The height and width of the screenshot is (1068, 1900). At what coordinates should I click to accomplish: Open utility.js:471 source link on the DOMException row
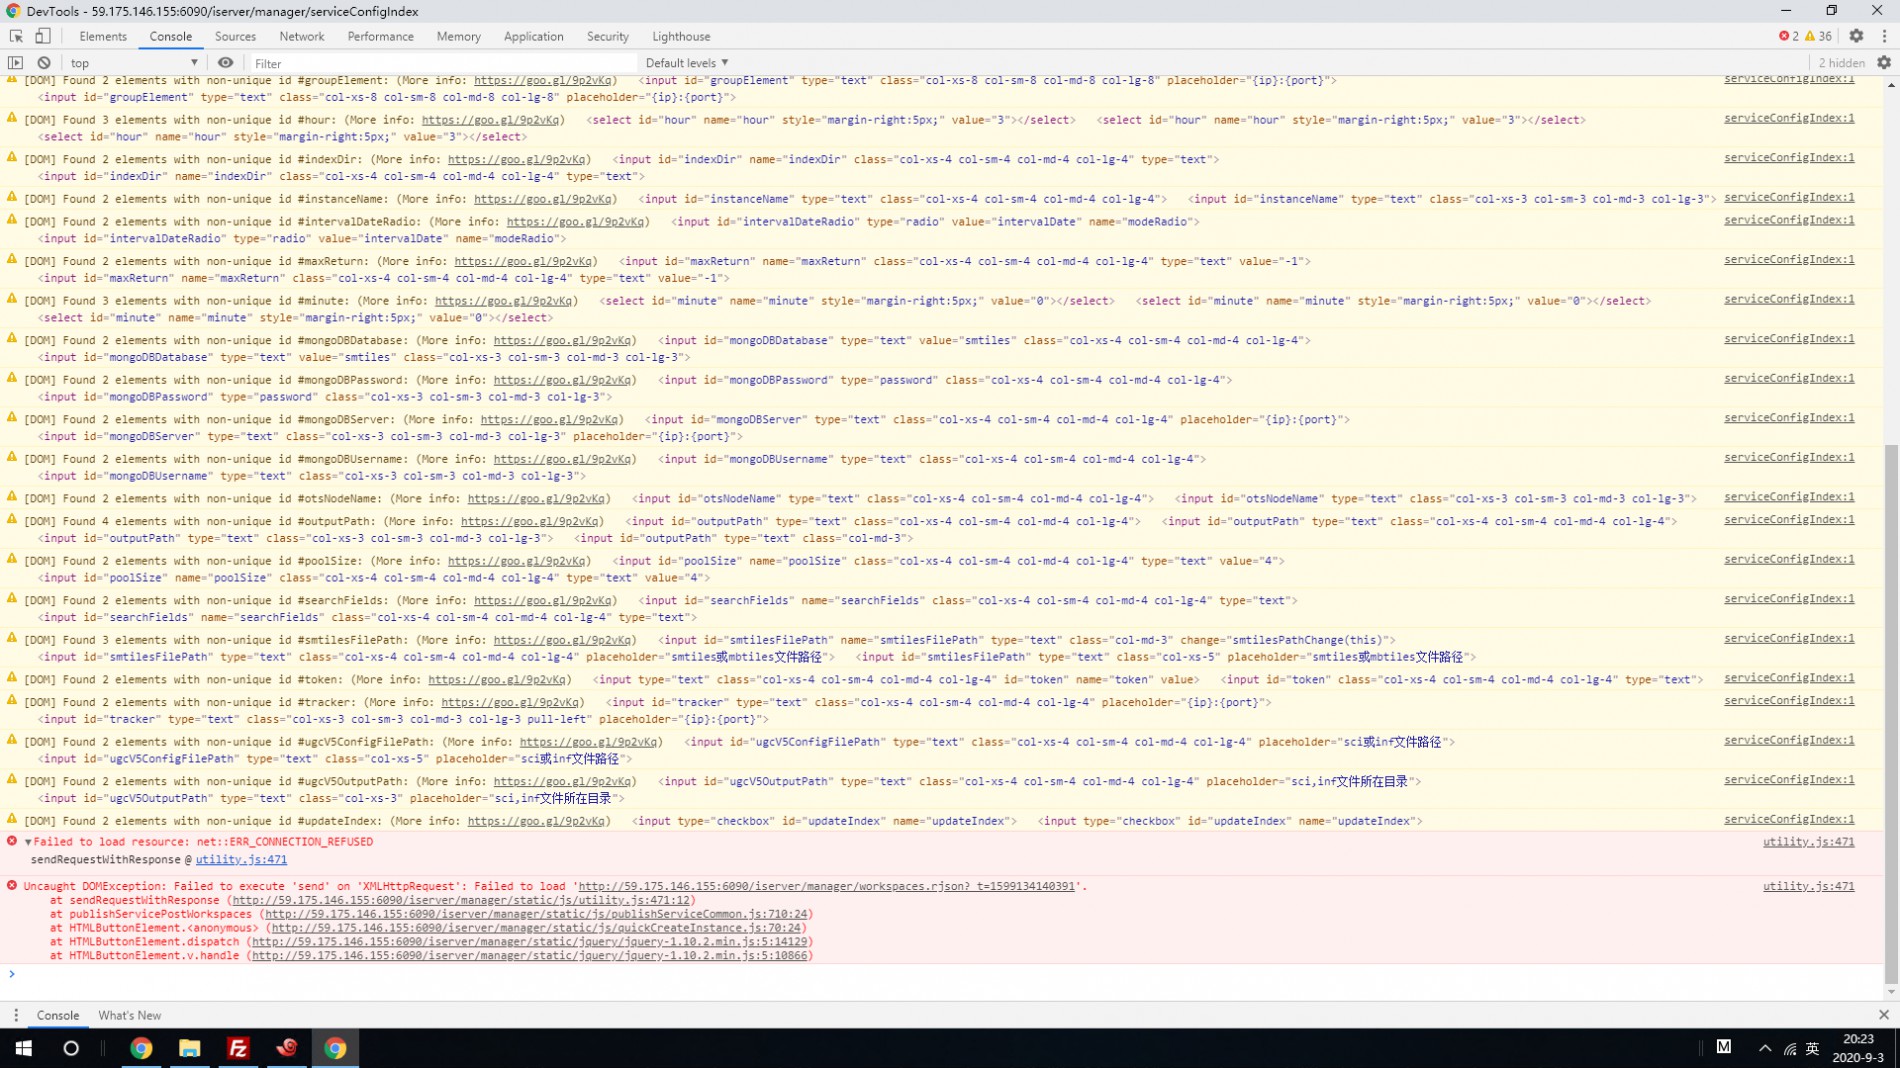coord(1808,886)
